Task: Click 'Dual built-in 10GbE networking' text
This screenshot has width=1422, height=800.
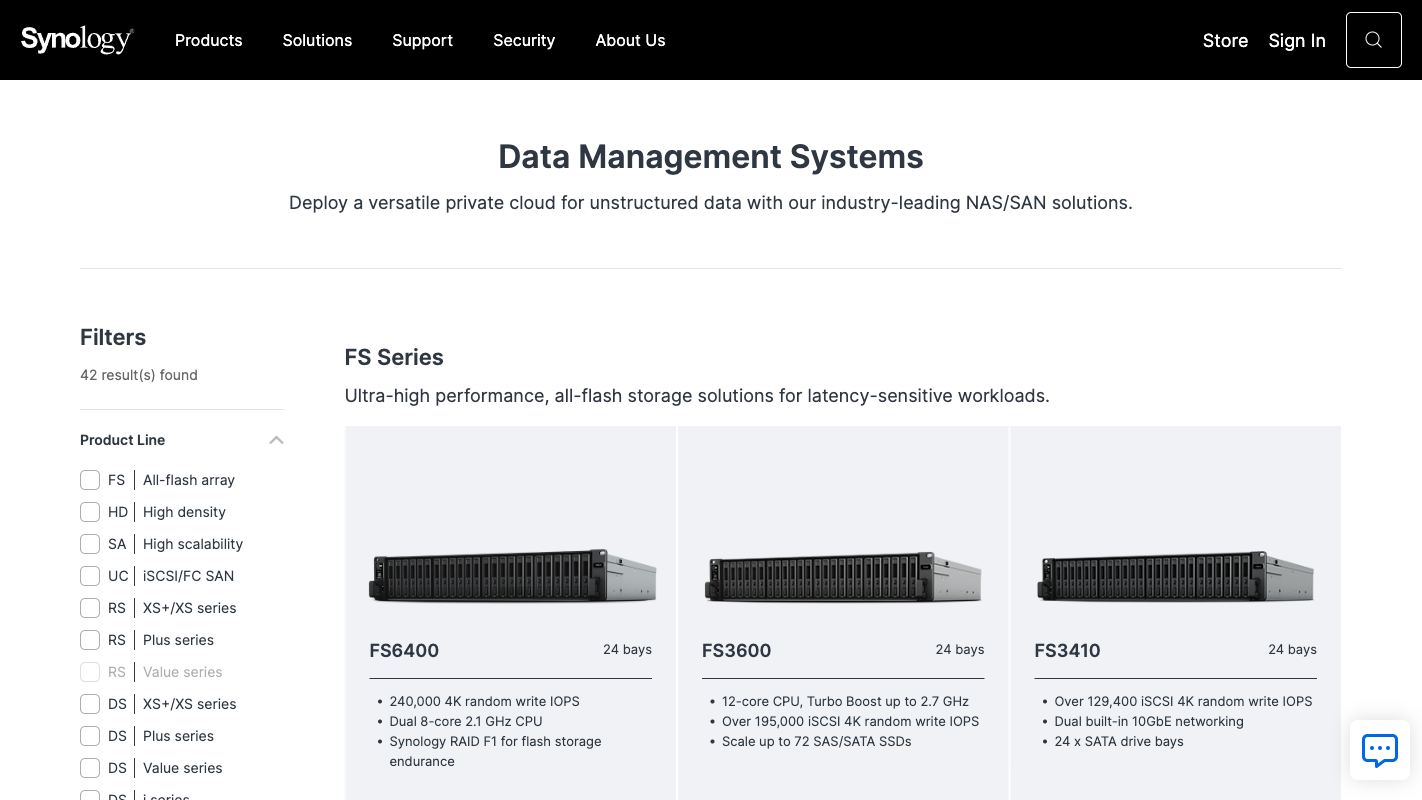Action: pyautogui.click(x=1149, y=721)
